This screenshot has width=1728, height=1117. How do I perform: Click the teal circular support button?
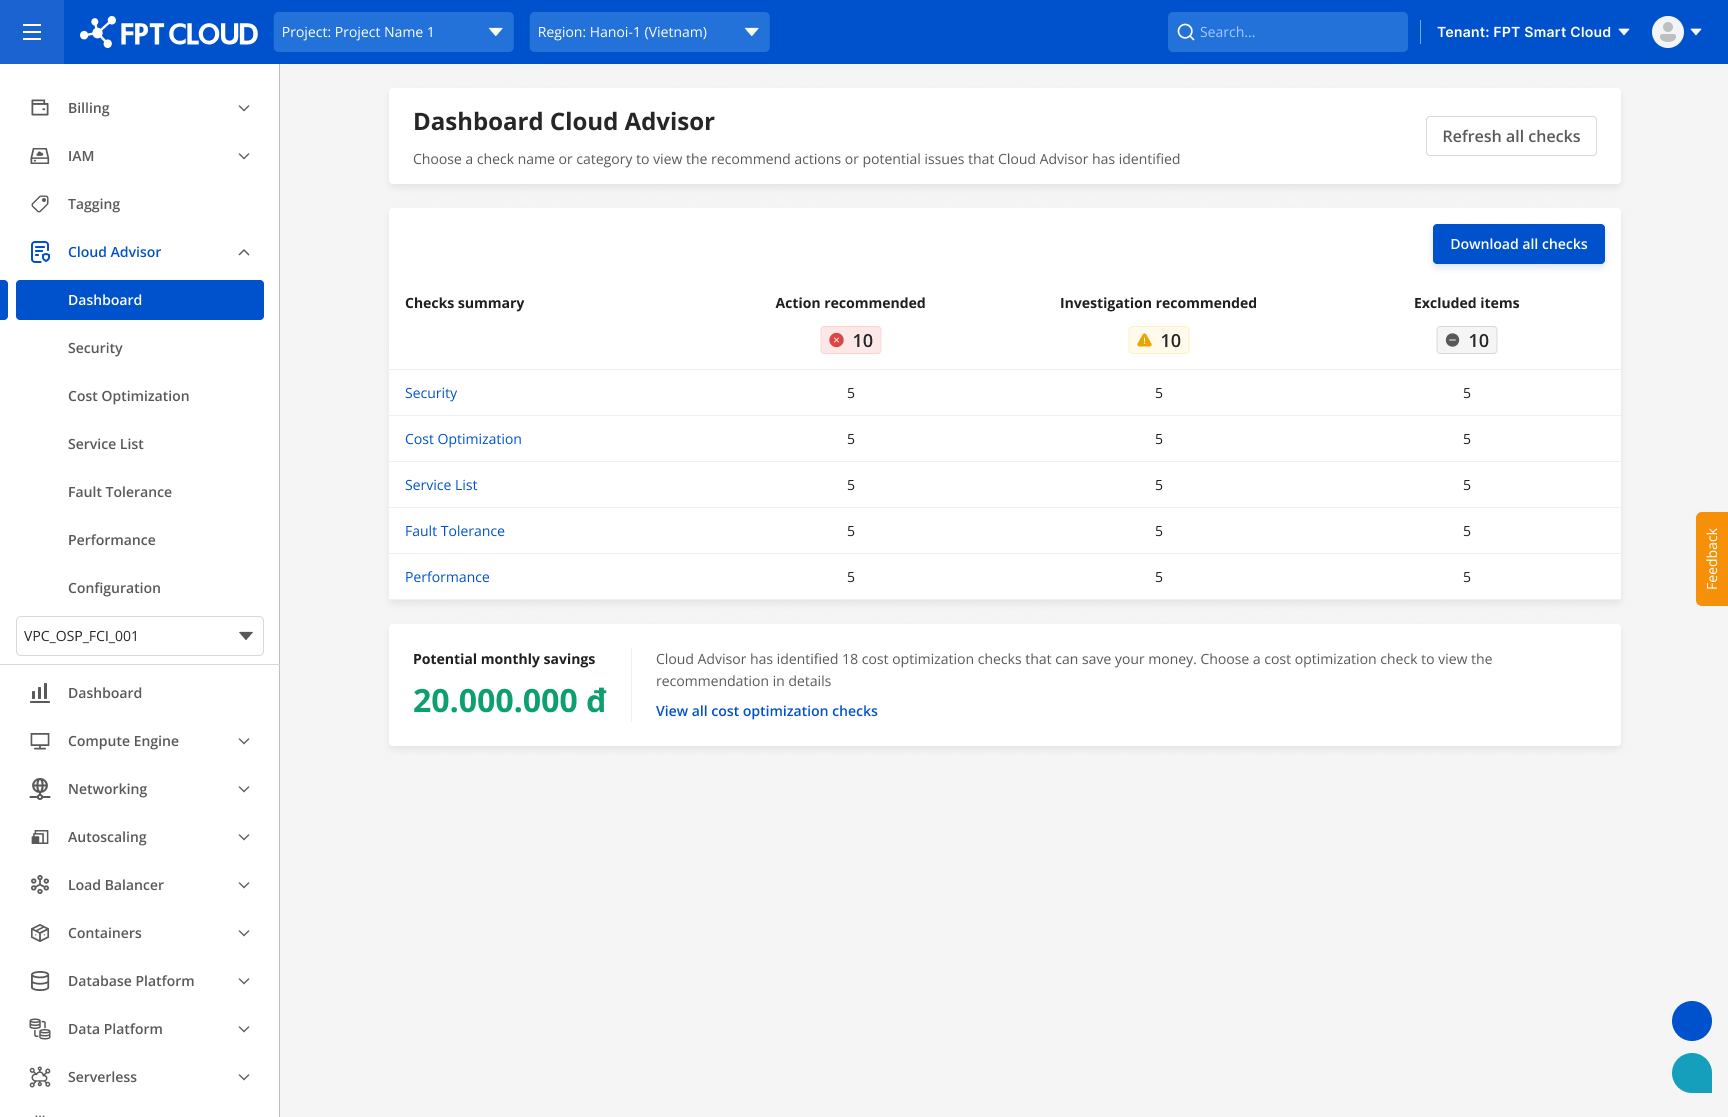1692,1073
